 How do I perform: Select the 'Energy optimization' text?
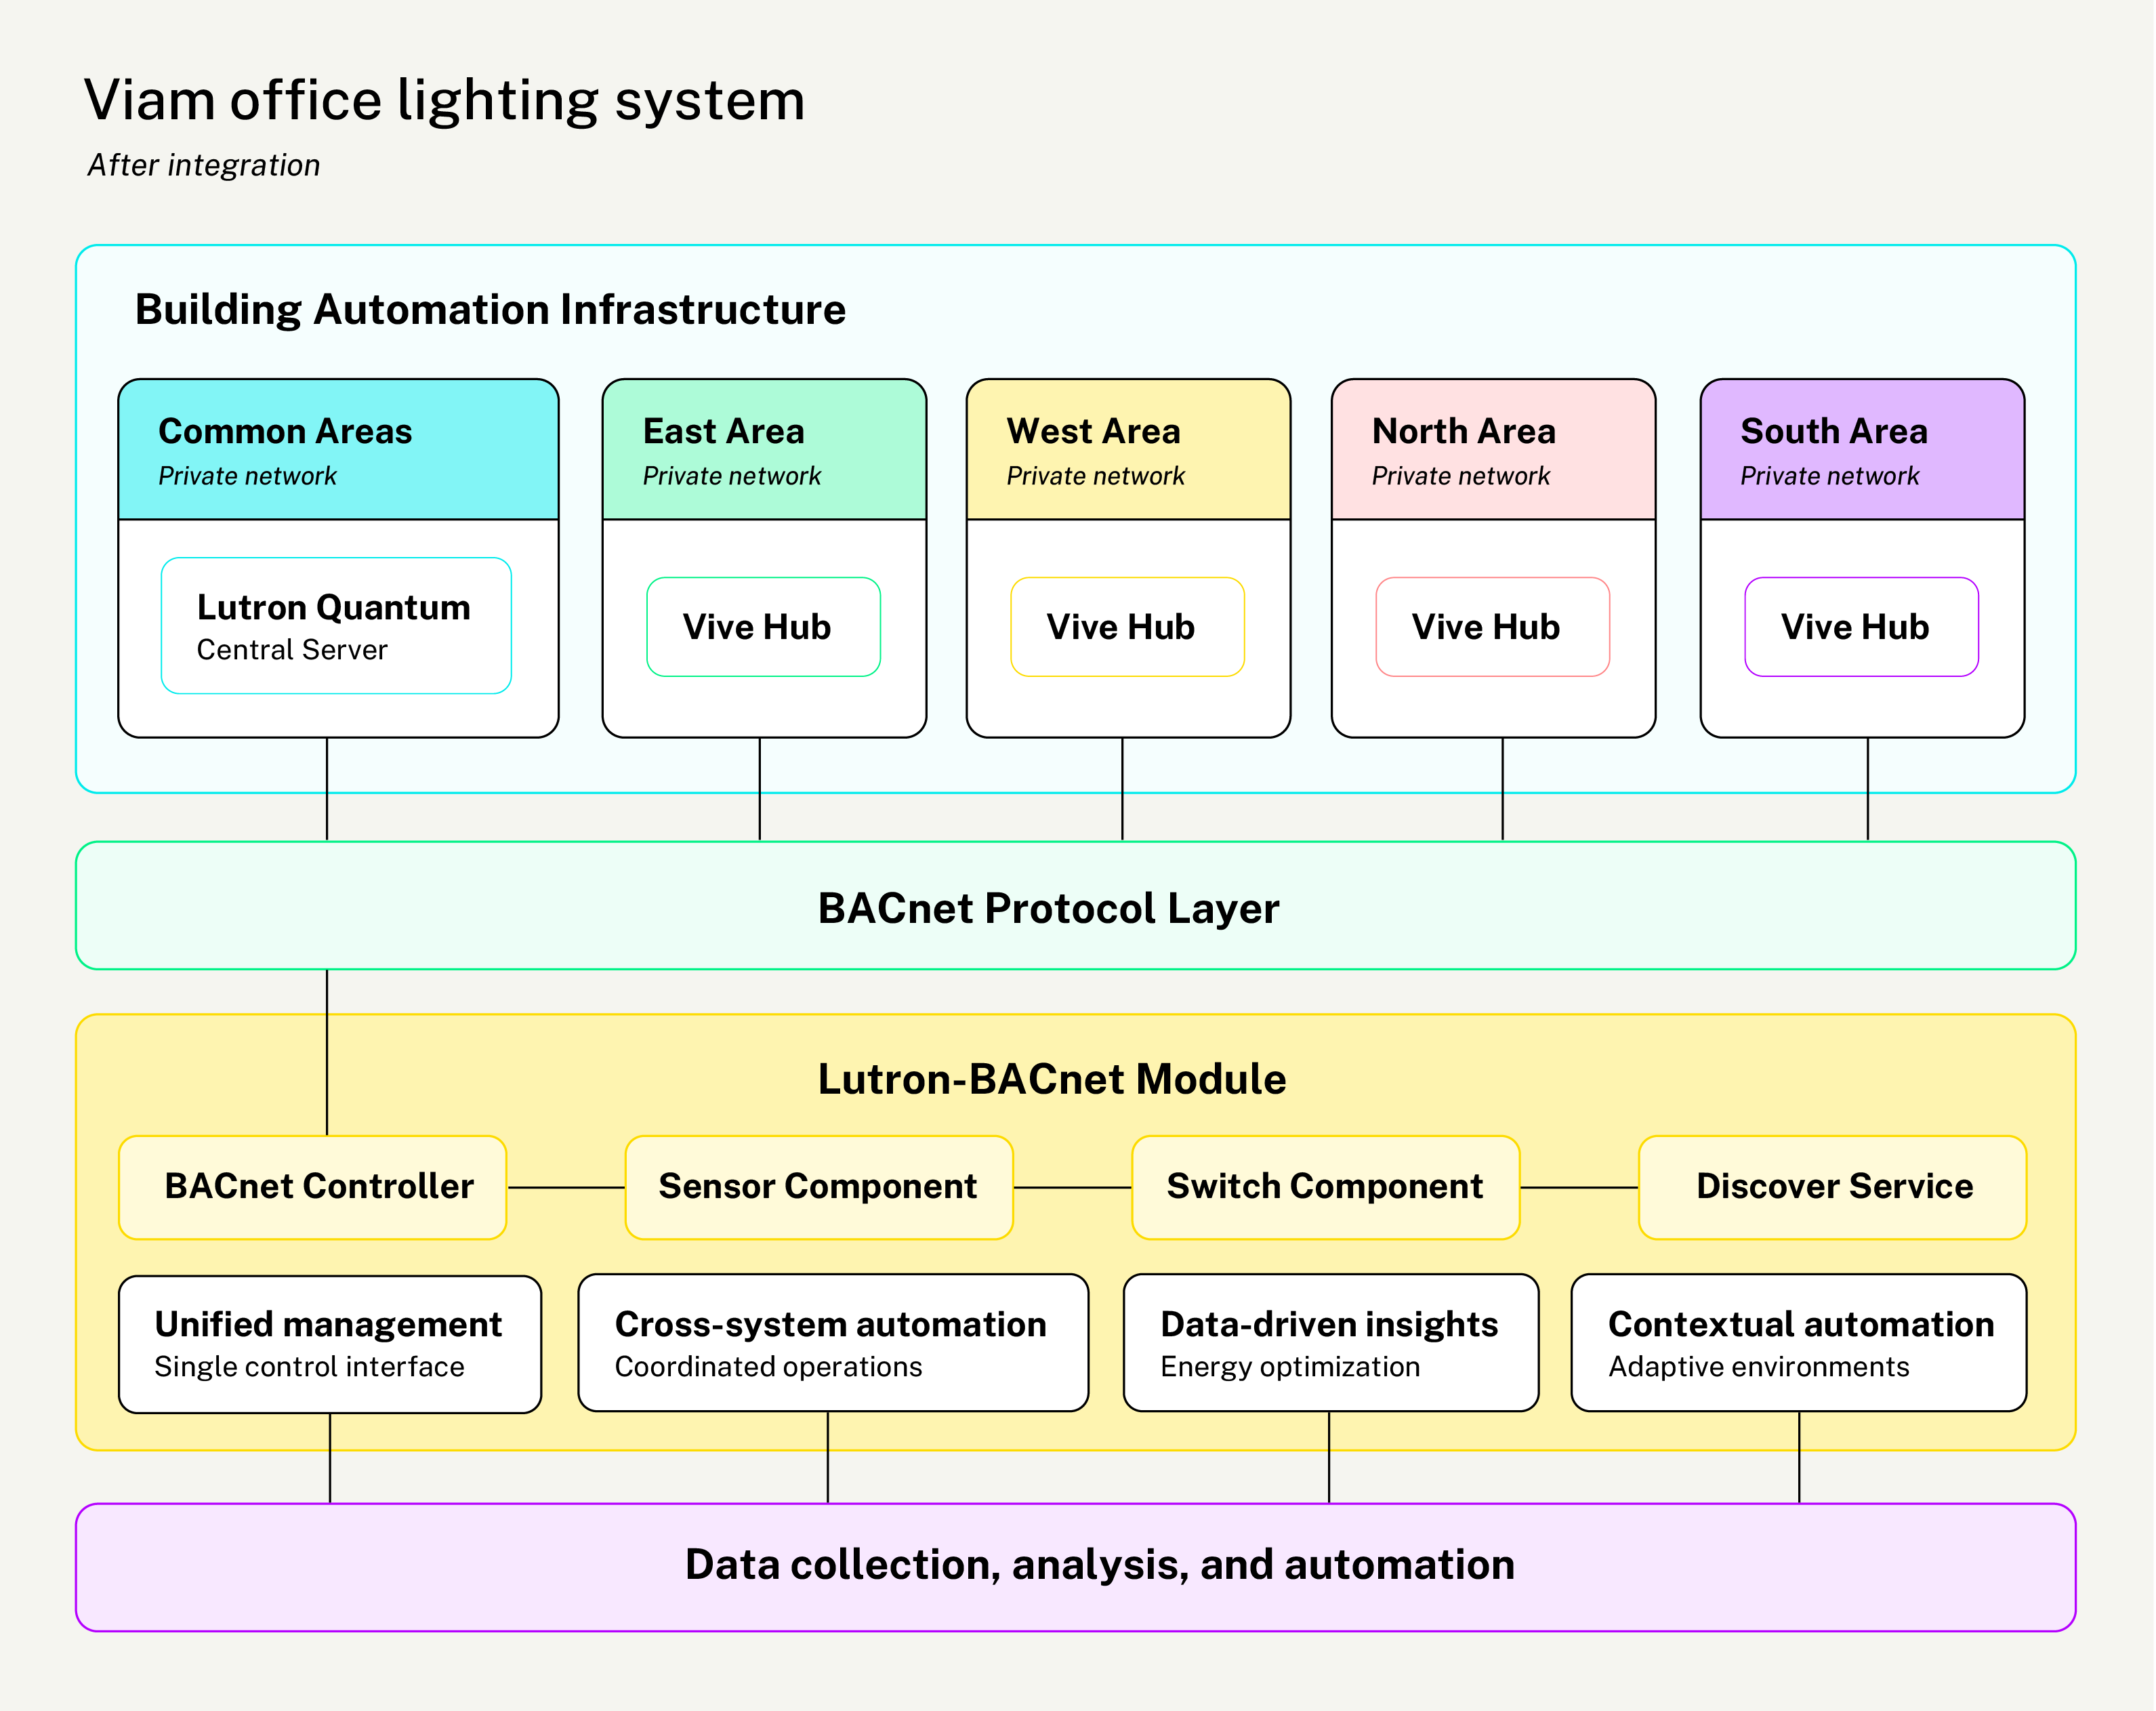[x=1290, y=1367]
